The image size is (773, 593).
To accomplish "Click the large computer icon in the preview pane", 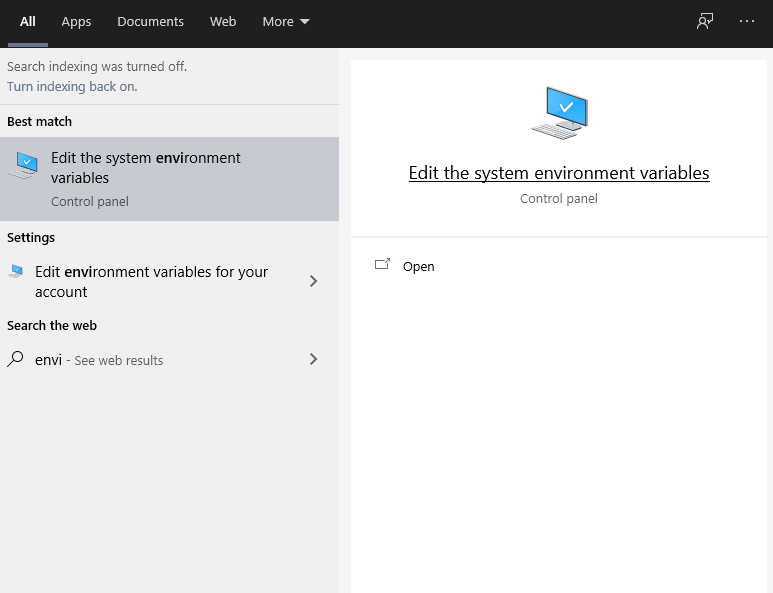I will click(x=559, y=113).
